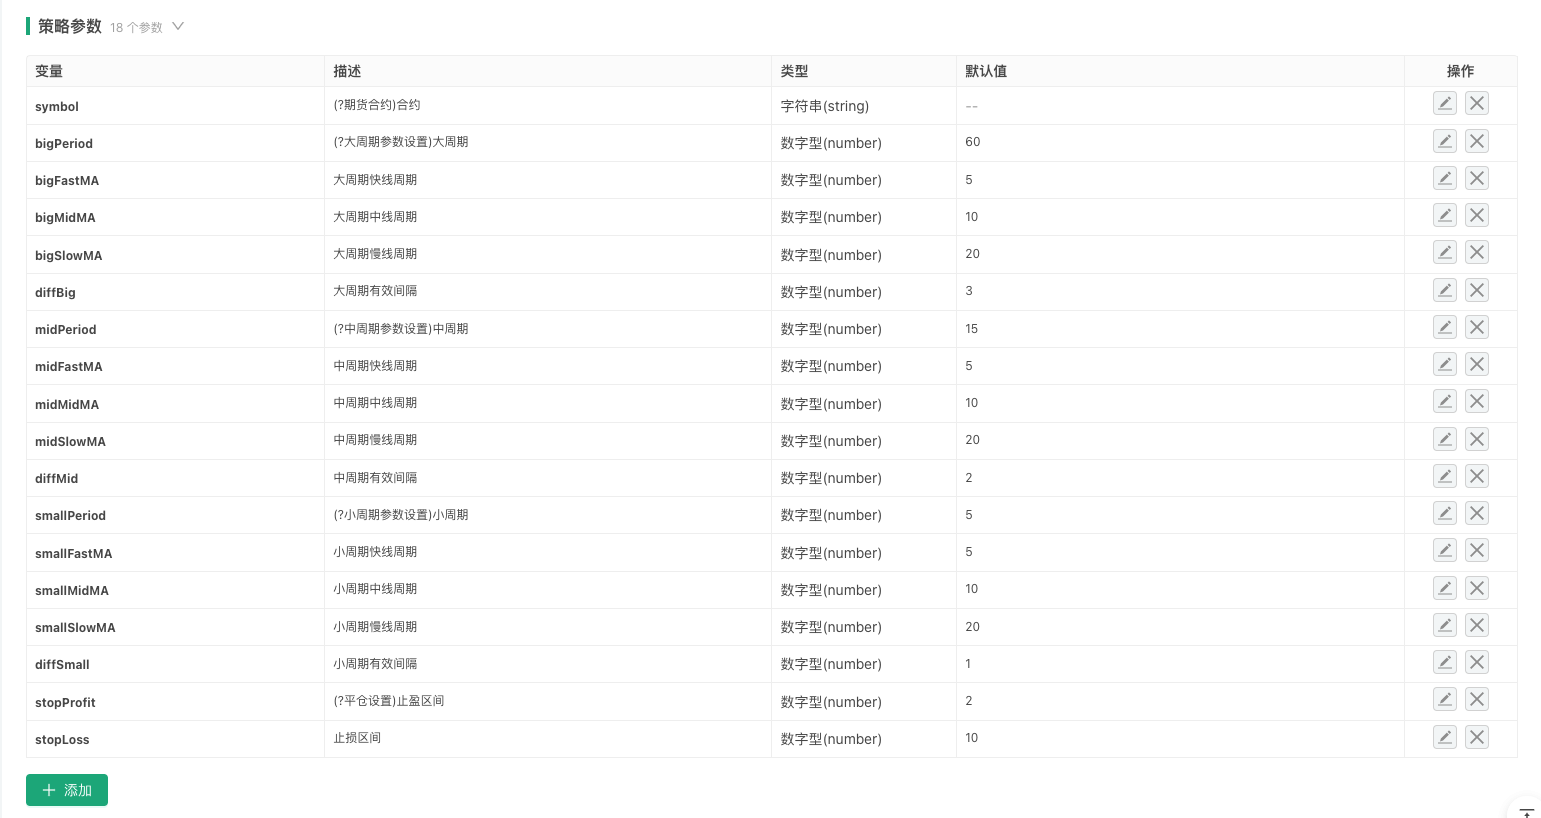Click the back-to-top floating icon
Image resolution: width=1541 pixels, height=818 pixels.
1527,812
